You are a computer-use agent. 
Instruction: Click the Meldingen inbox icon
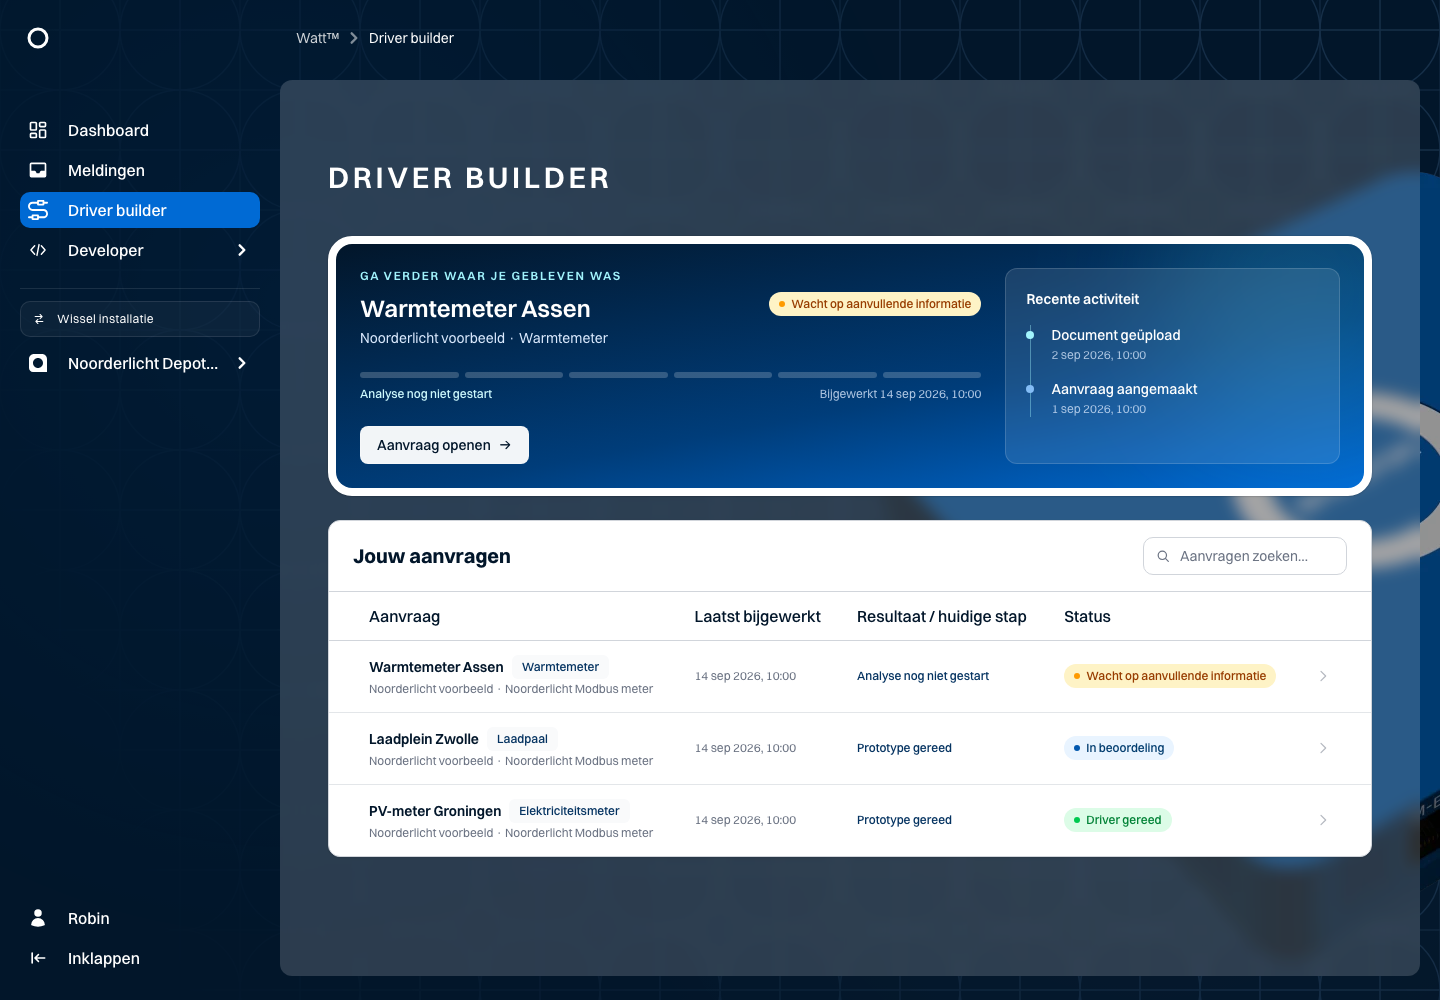[x=38, y=170]
